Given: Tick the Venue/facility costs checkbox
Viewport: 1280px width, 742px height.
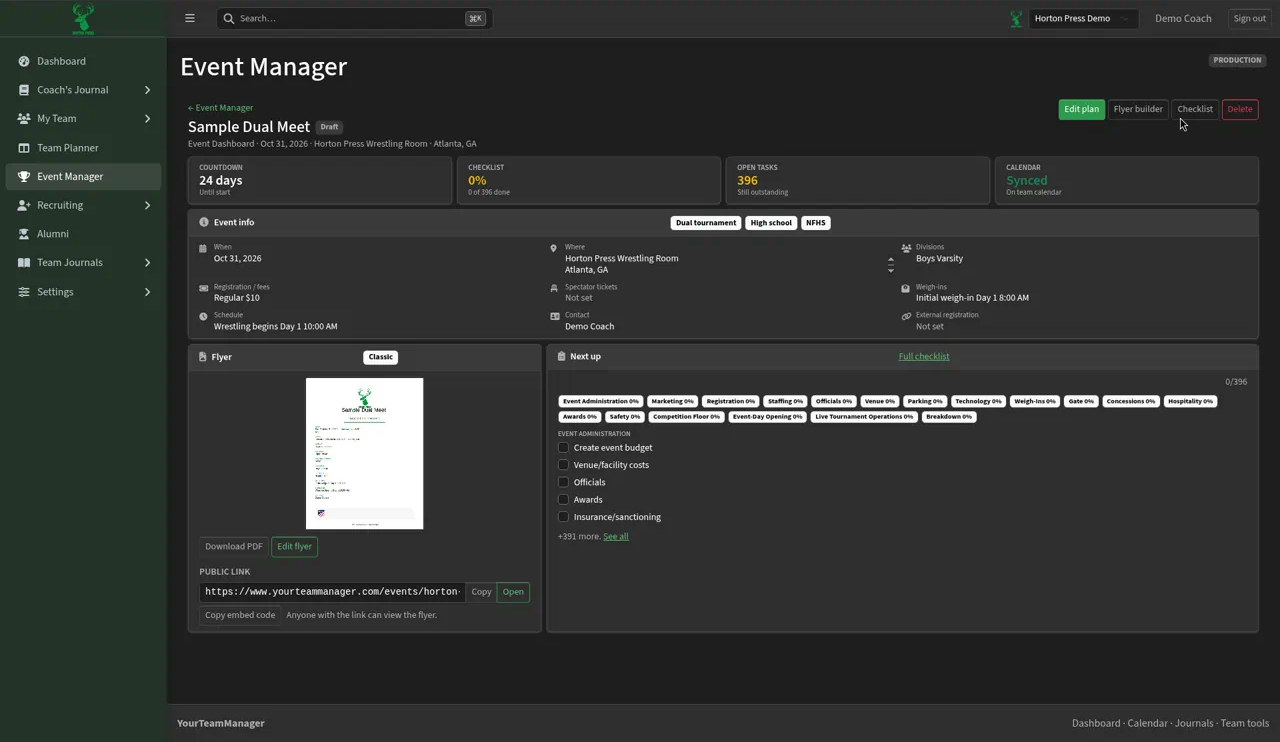Looking at the screenshot, I should coord(563,465).
